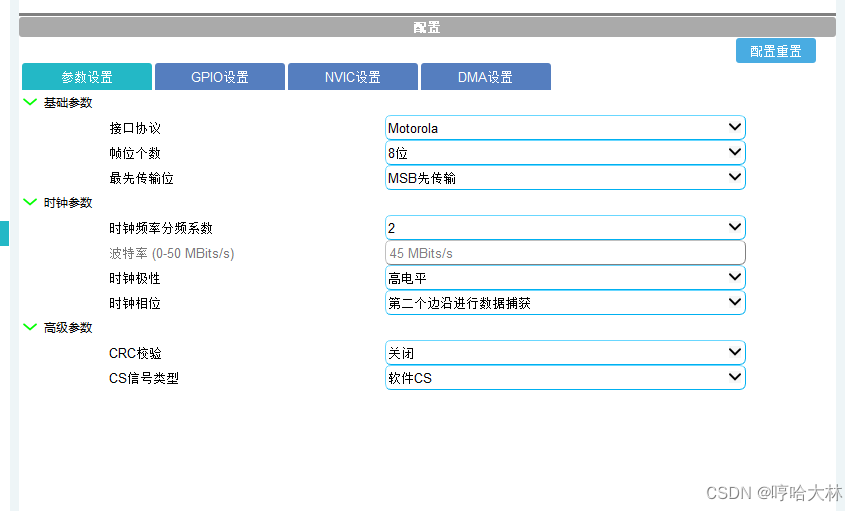Open the 最先传输位 MSB先传输 dropdown

coord(565,178)
